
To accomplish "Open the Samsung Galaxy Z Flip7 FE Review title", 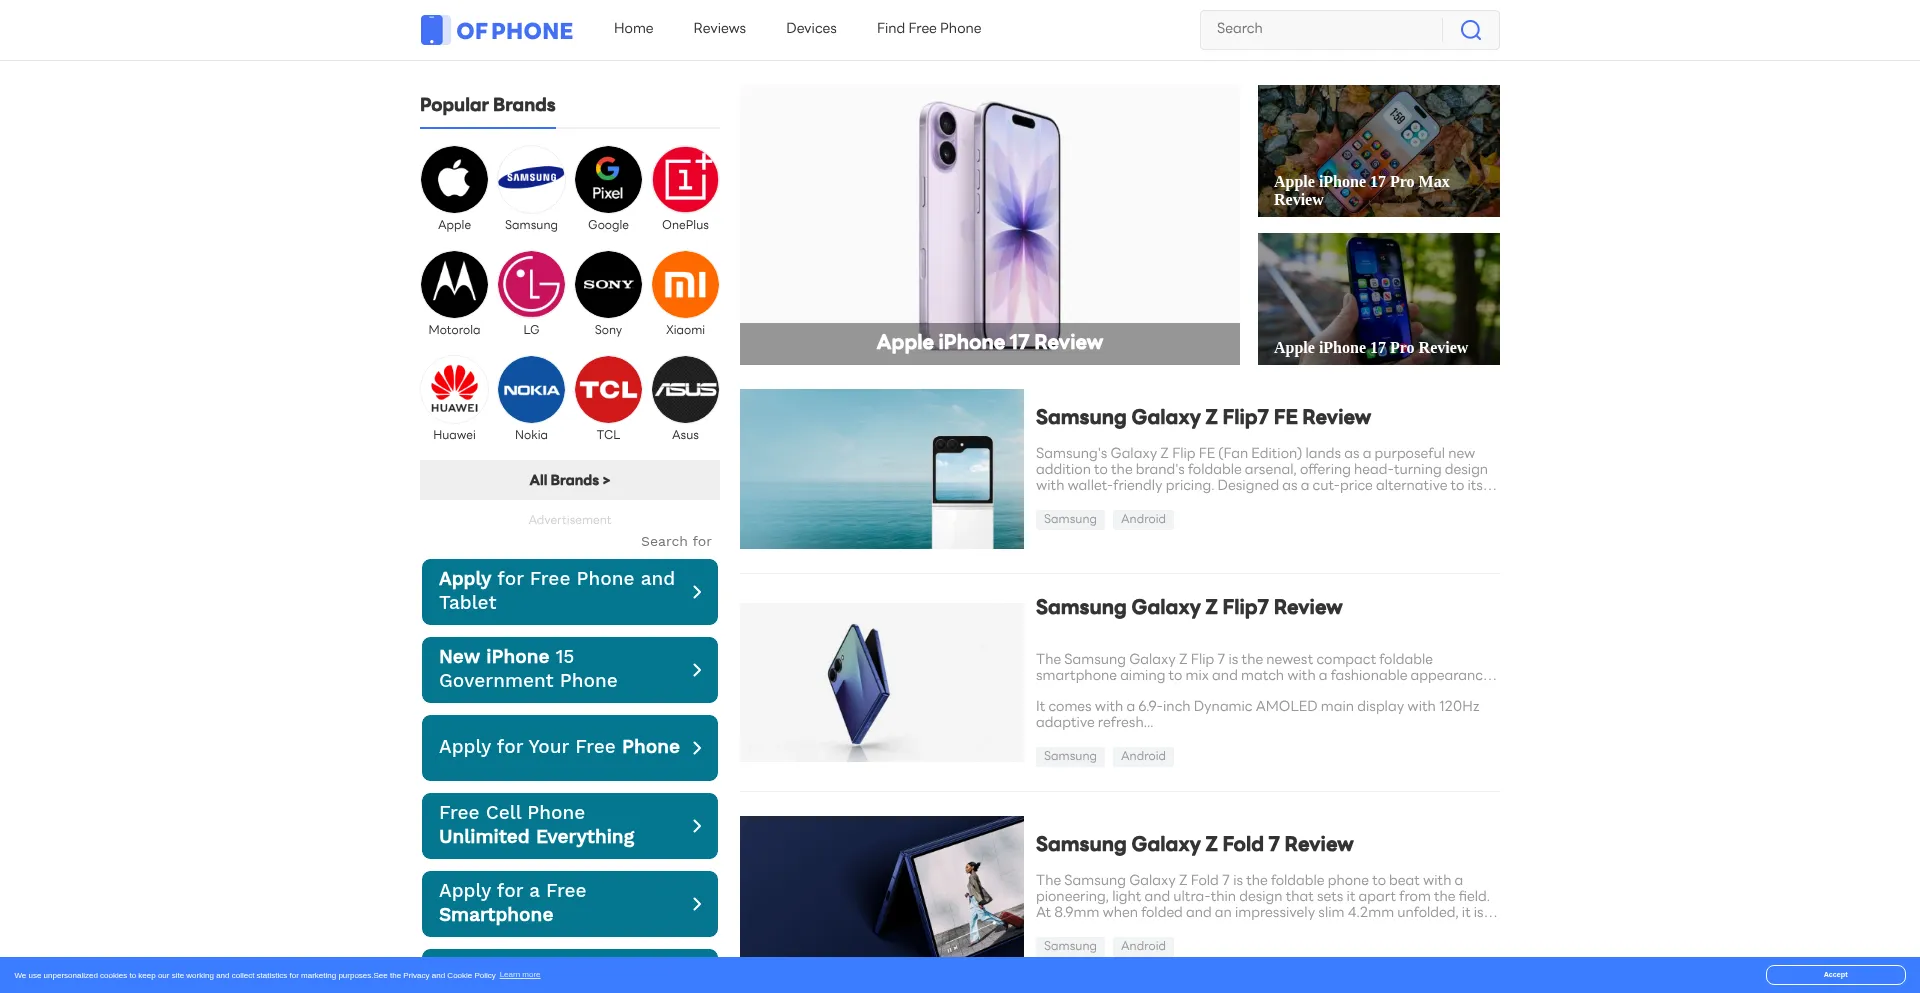I will [1203, 418].
